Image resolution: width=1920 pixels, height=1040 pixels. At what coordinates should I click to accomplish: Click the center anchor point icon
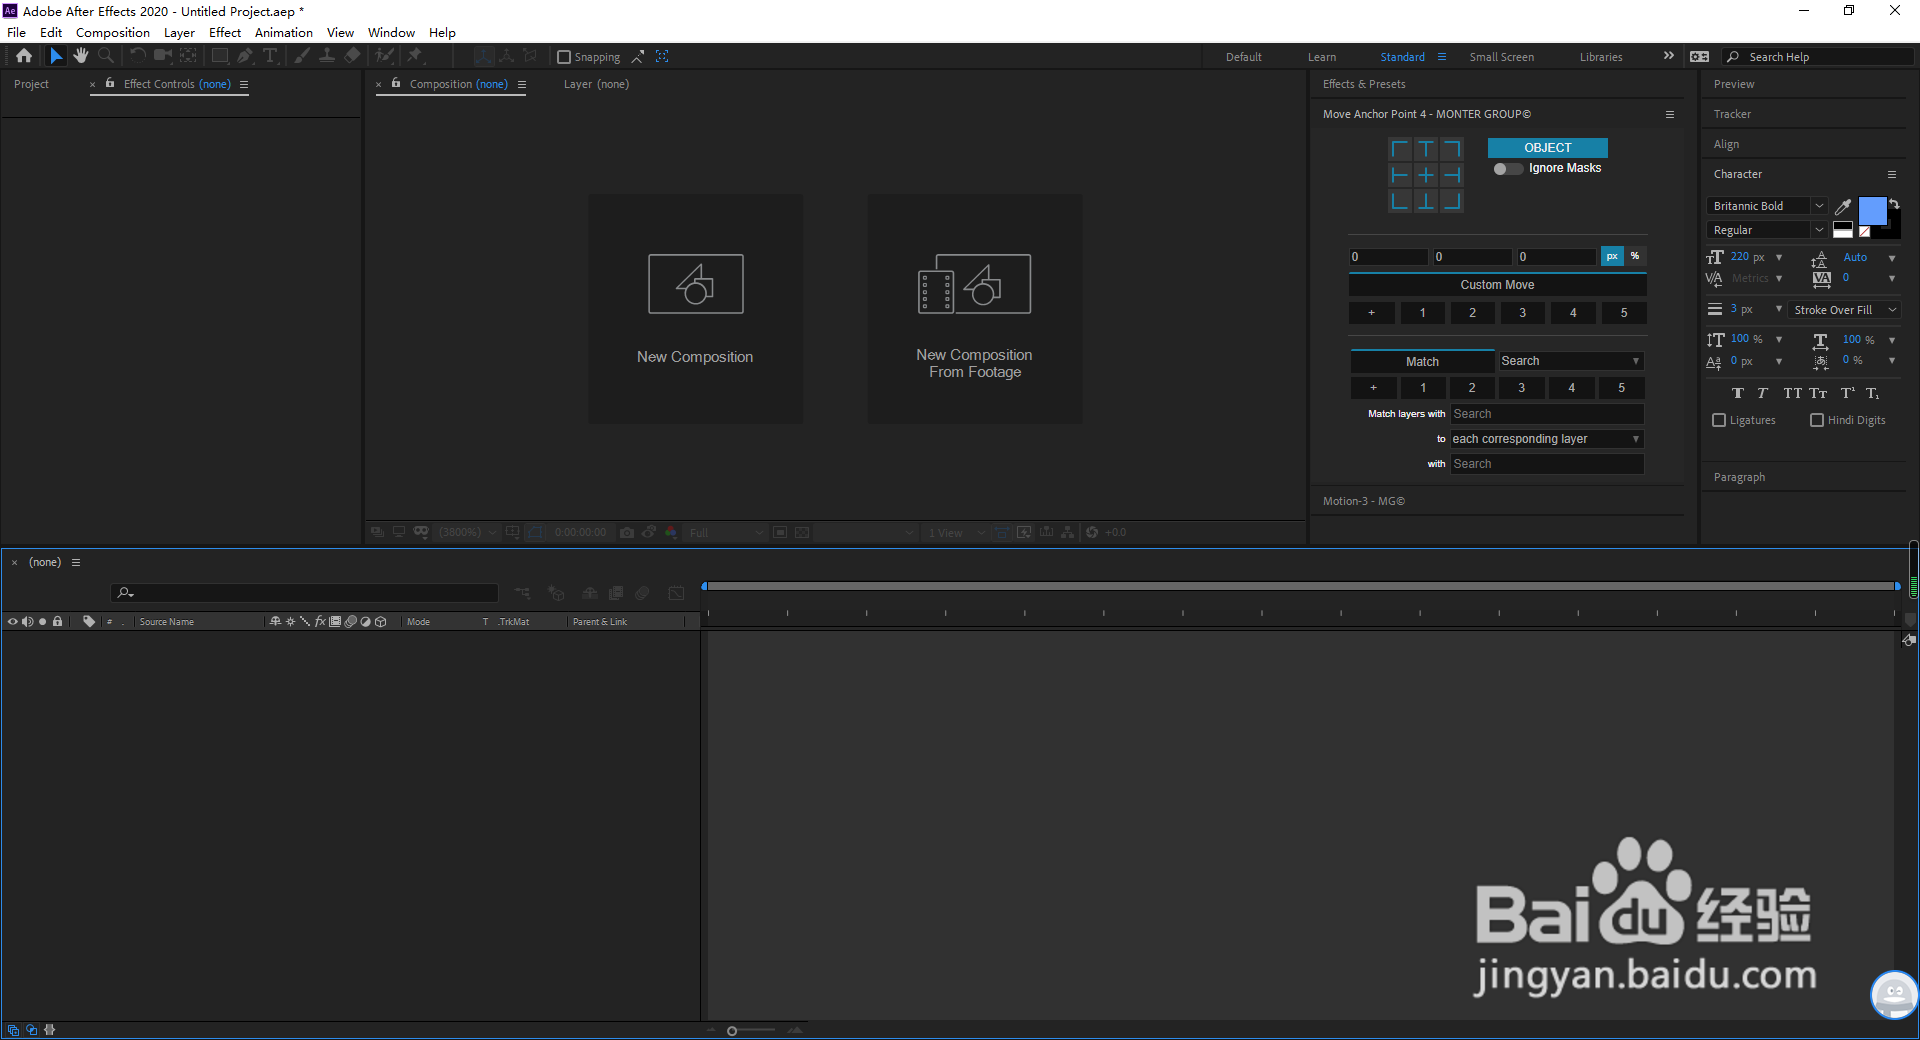1426,175
